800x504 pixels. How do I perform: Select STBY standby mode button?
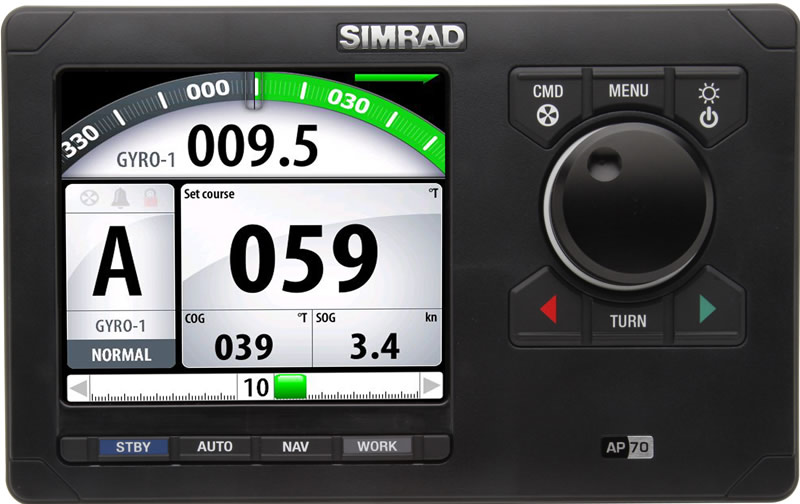pos(133,447)
